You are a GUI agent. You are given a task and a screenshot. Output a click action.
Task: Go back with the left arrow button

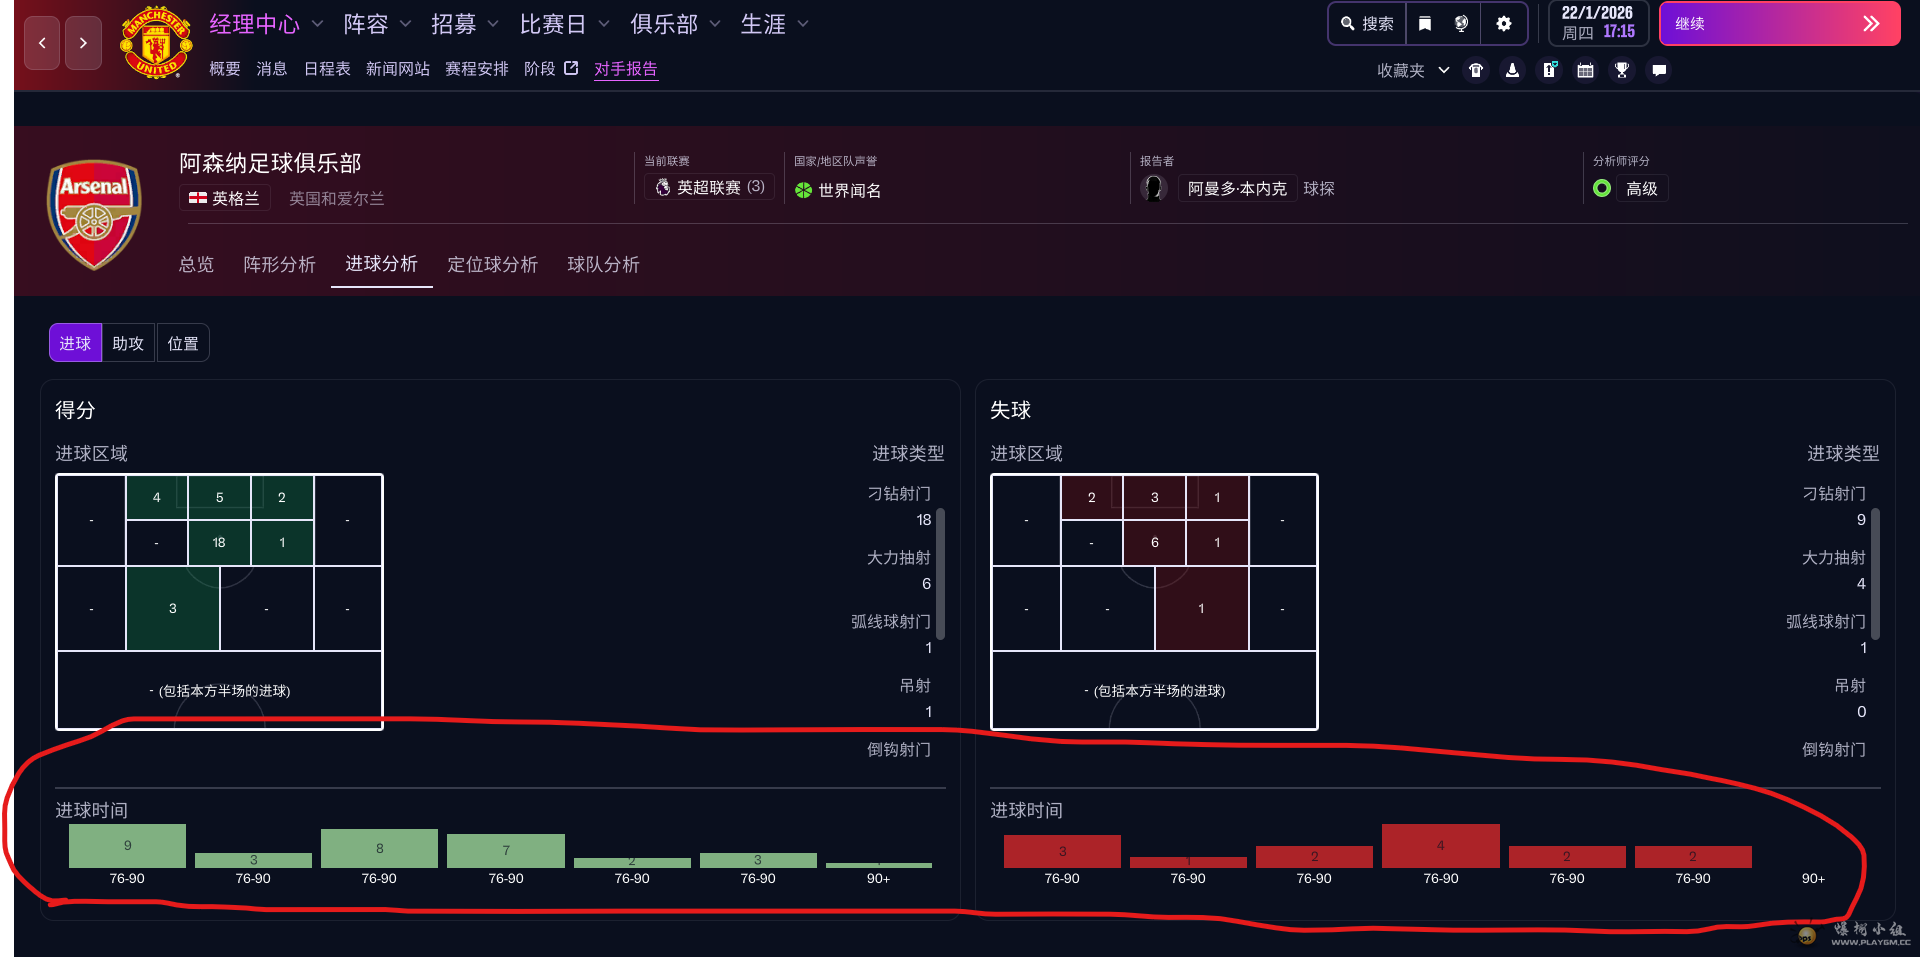tap(42, 43)
